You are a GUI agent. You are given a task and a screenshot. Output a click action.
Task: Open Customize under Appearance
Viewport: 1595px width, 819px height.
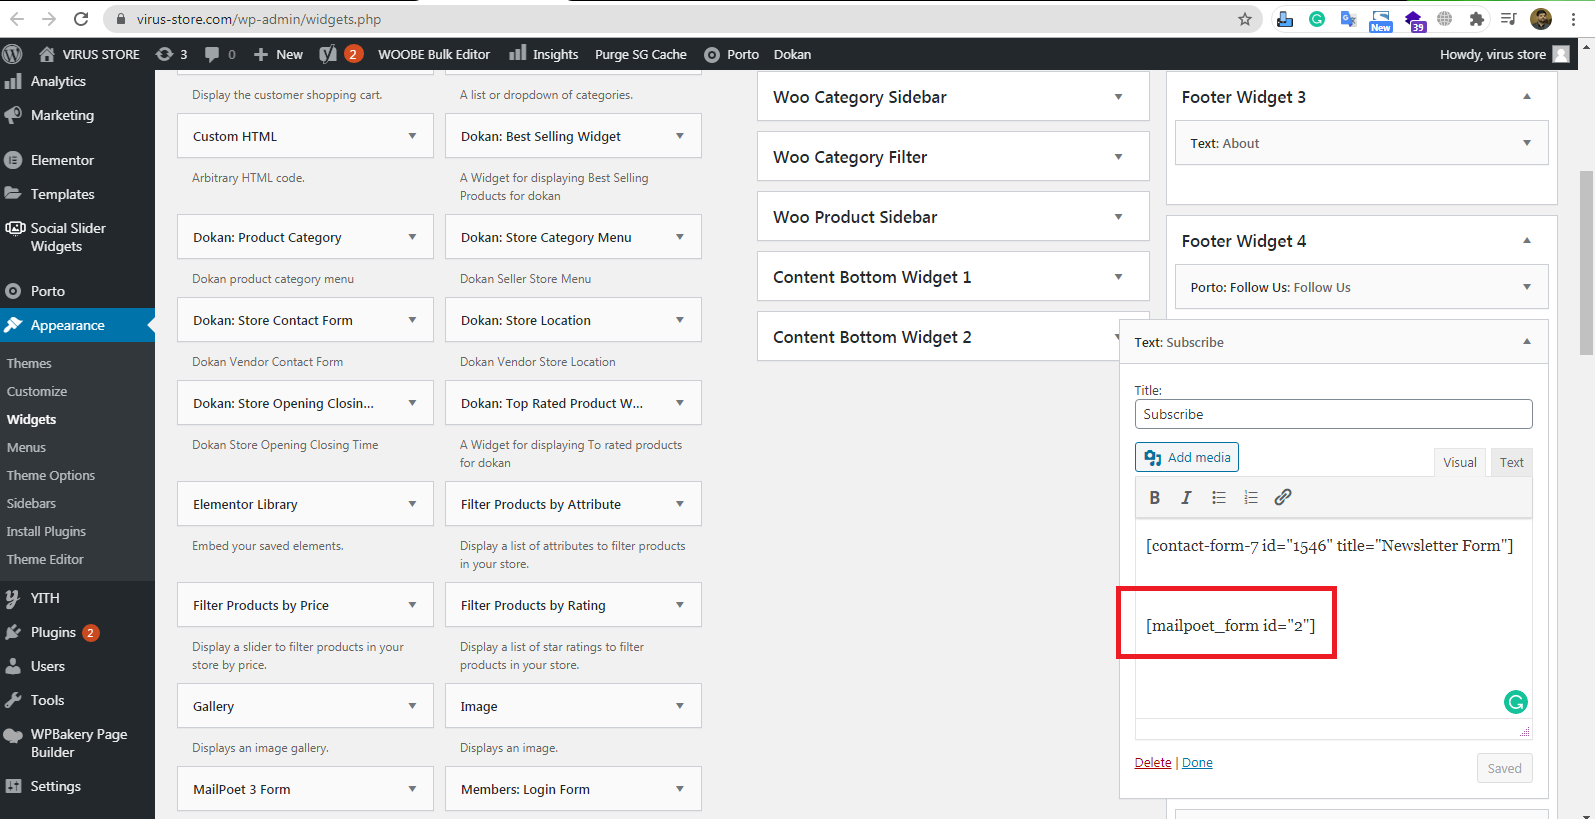coord(37,391)
